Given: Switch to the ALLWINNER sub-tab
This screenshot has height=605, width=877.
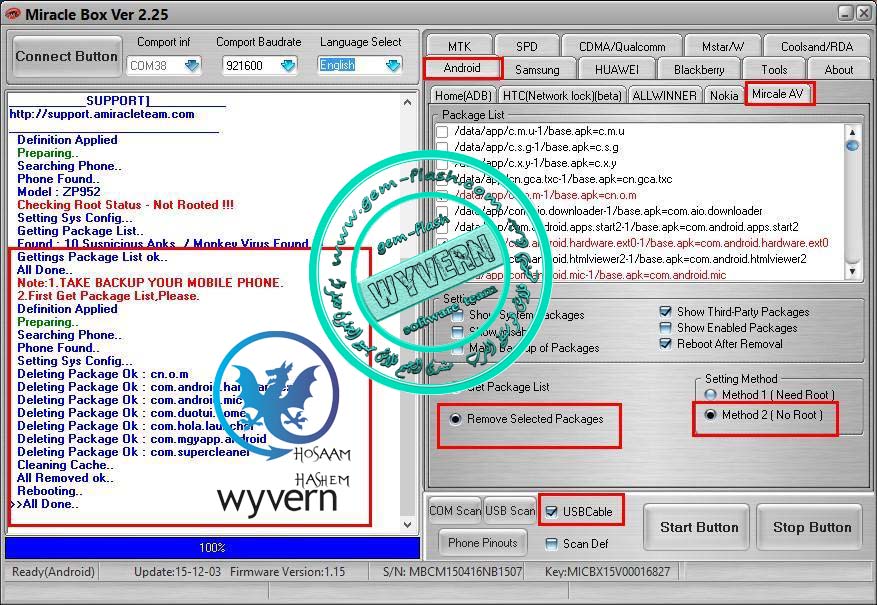Looking at the screenshot, I should point(664,96).
